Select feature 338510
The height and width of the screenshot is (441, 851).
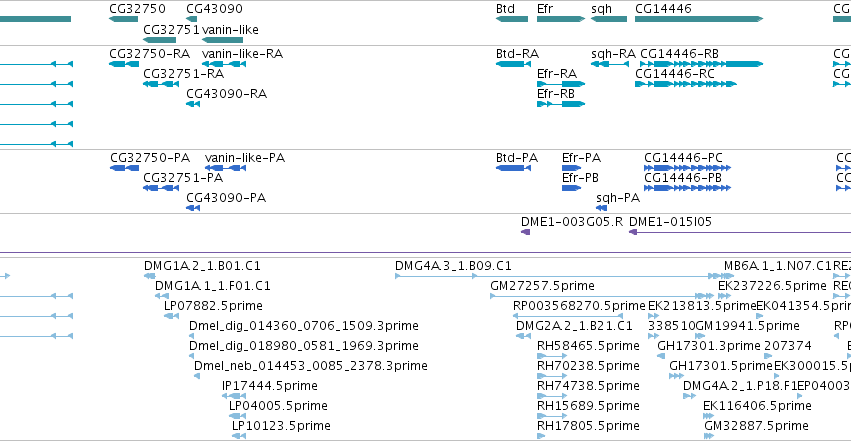pos(653,336)
